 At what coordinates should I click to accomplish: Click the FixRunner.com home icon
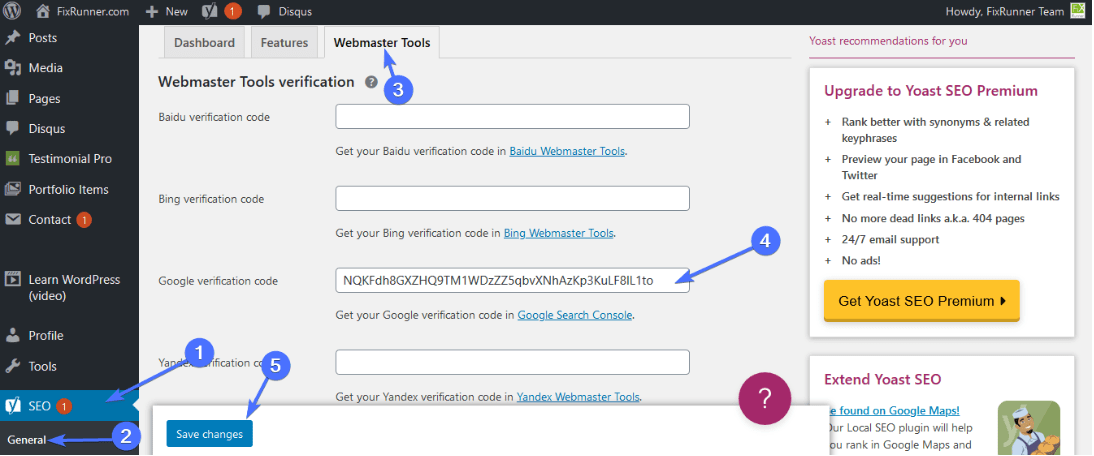coord(43,11)
